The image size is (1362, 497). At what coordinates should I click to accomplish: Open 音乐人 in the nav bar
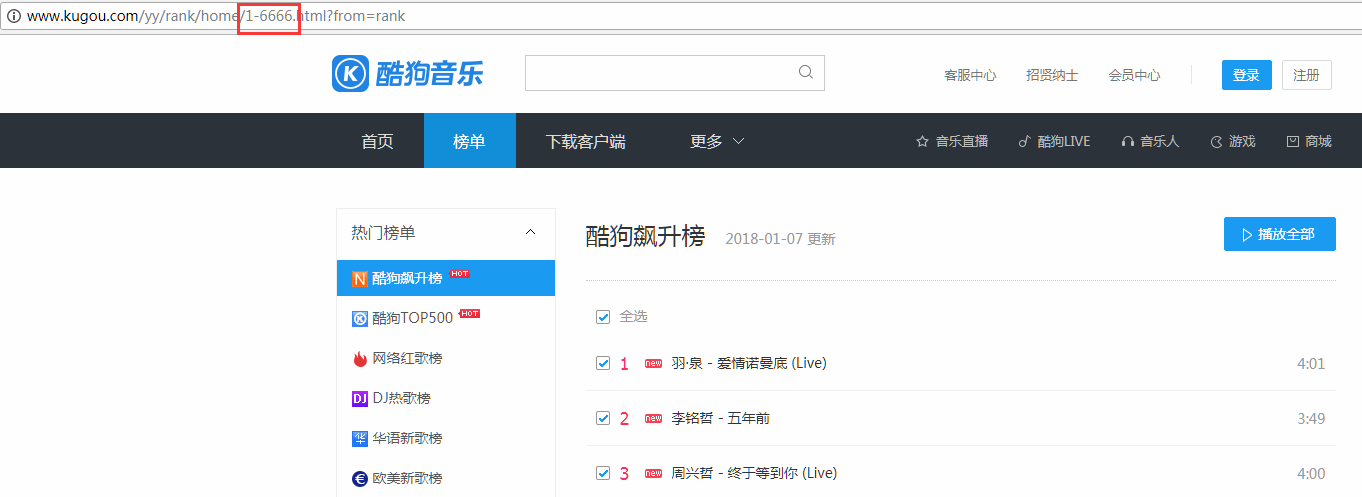[x=1150, y=142]
